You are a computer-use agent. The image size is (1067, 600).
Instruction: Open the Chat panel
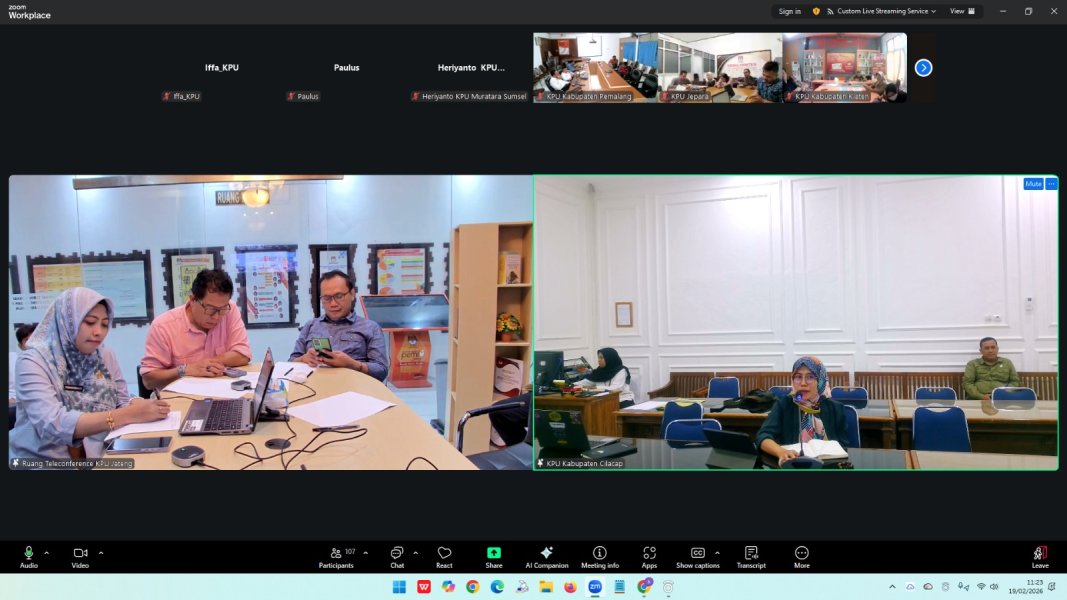[397, 556]
